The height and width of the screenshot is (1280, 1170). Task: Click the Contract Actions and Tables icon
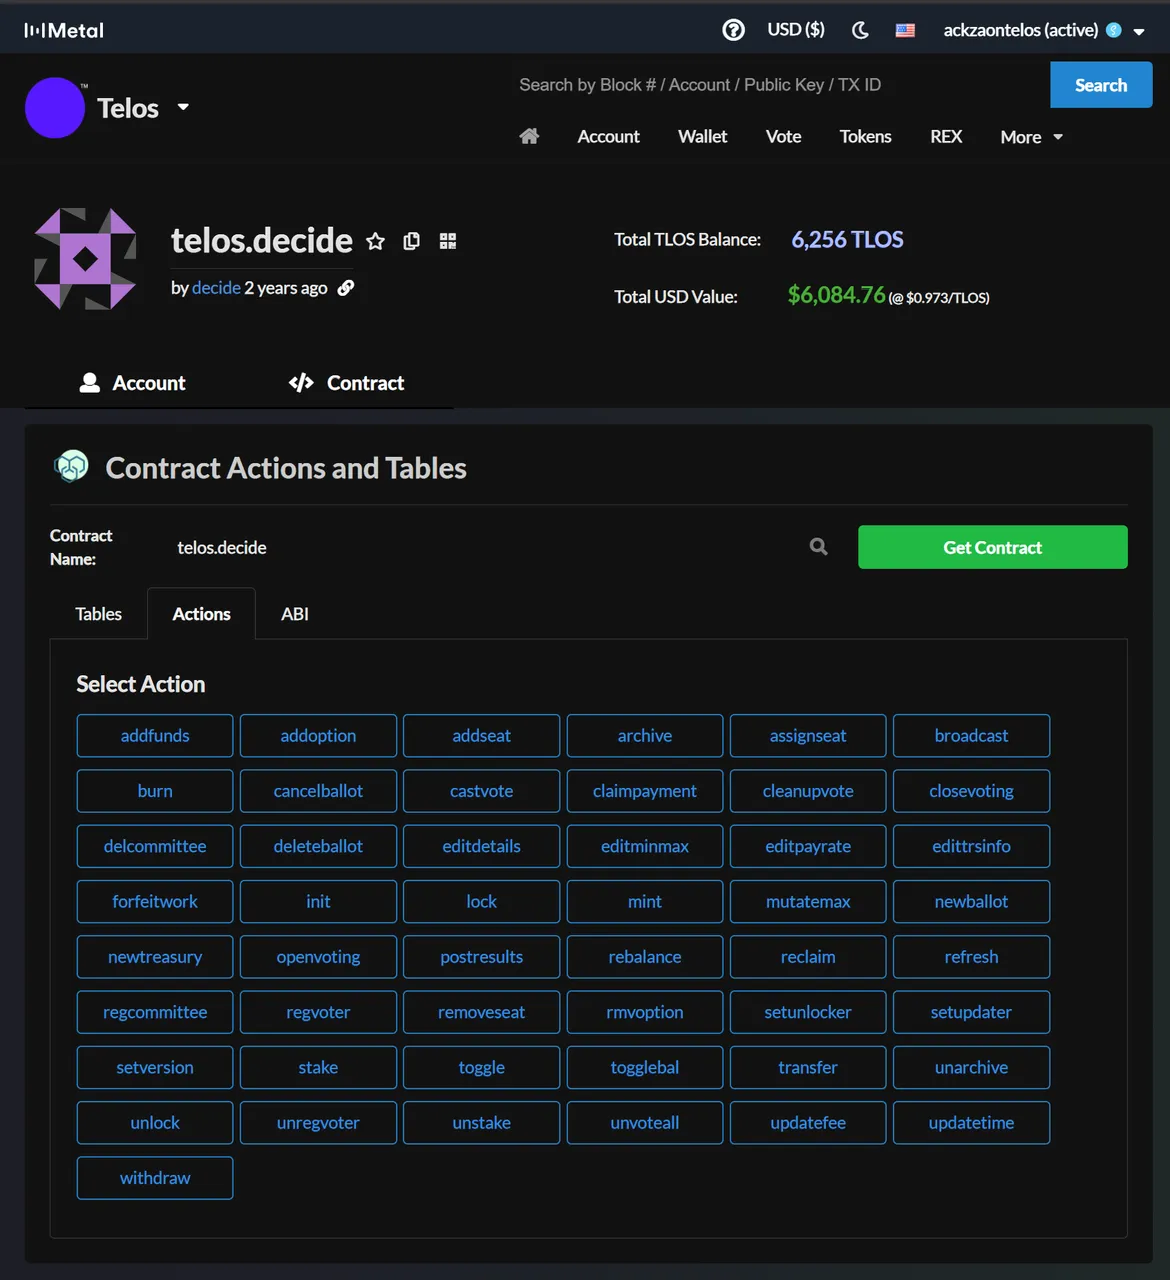71,466
